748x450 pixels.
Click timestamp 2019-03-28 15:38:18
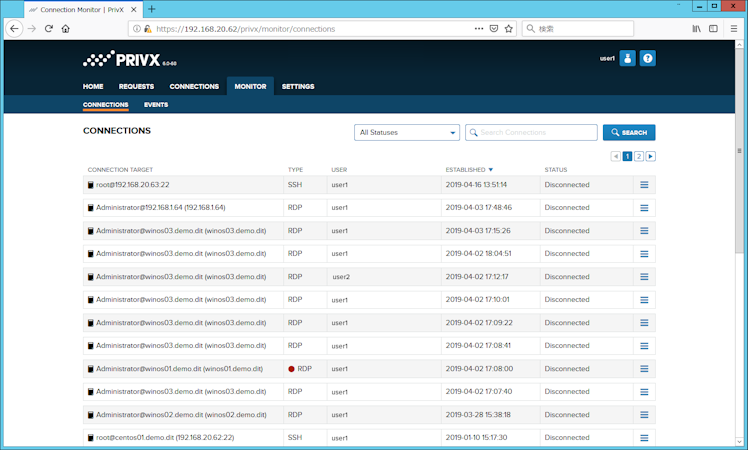click(478, 415)
